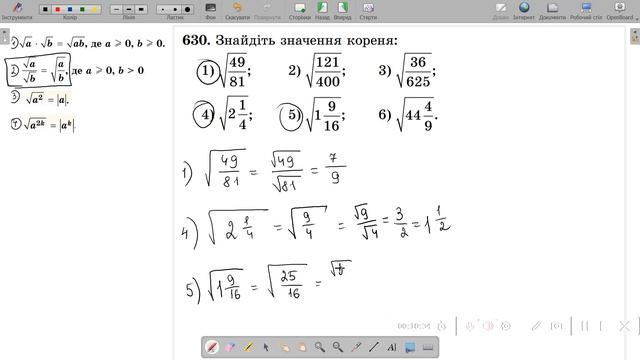Click recorder screenshot capture icon
Screen dimensions: 640x360
click(556, 326)
